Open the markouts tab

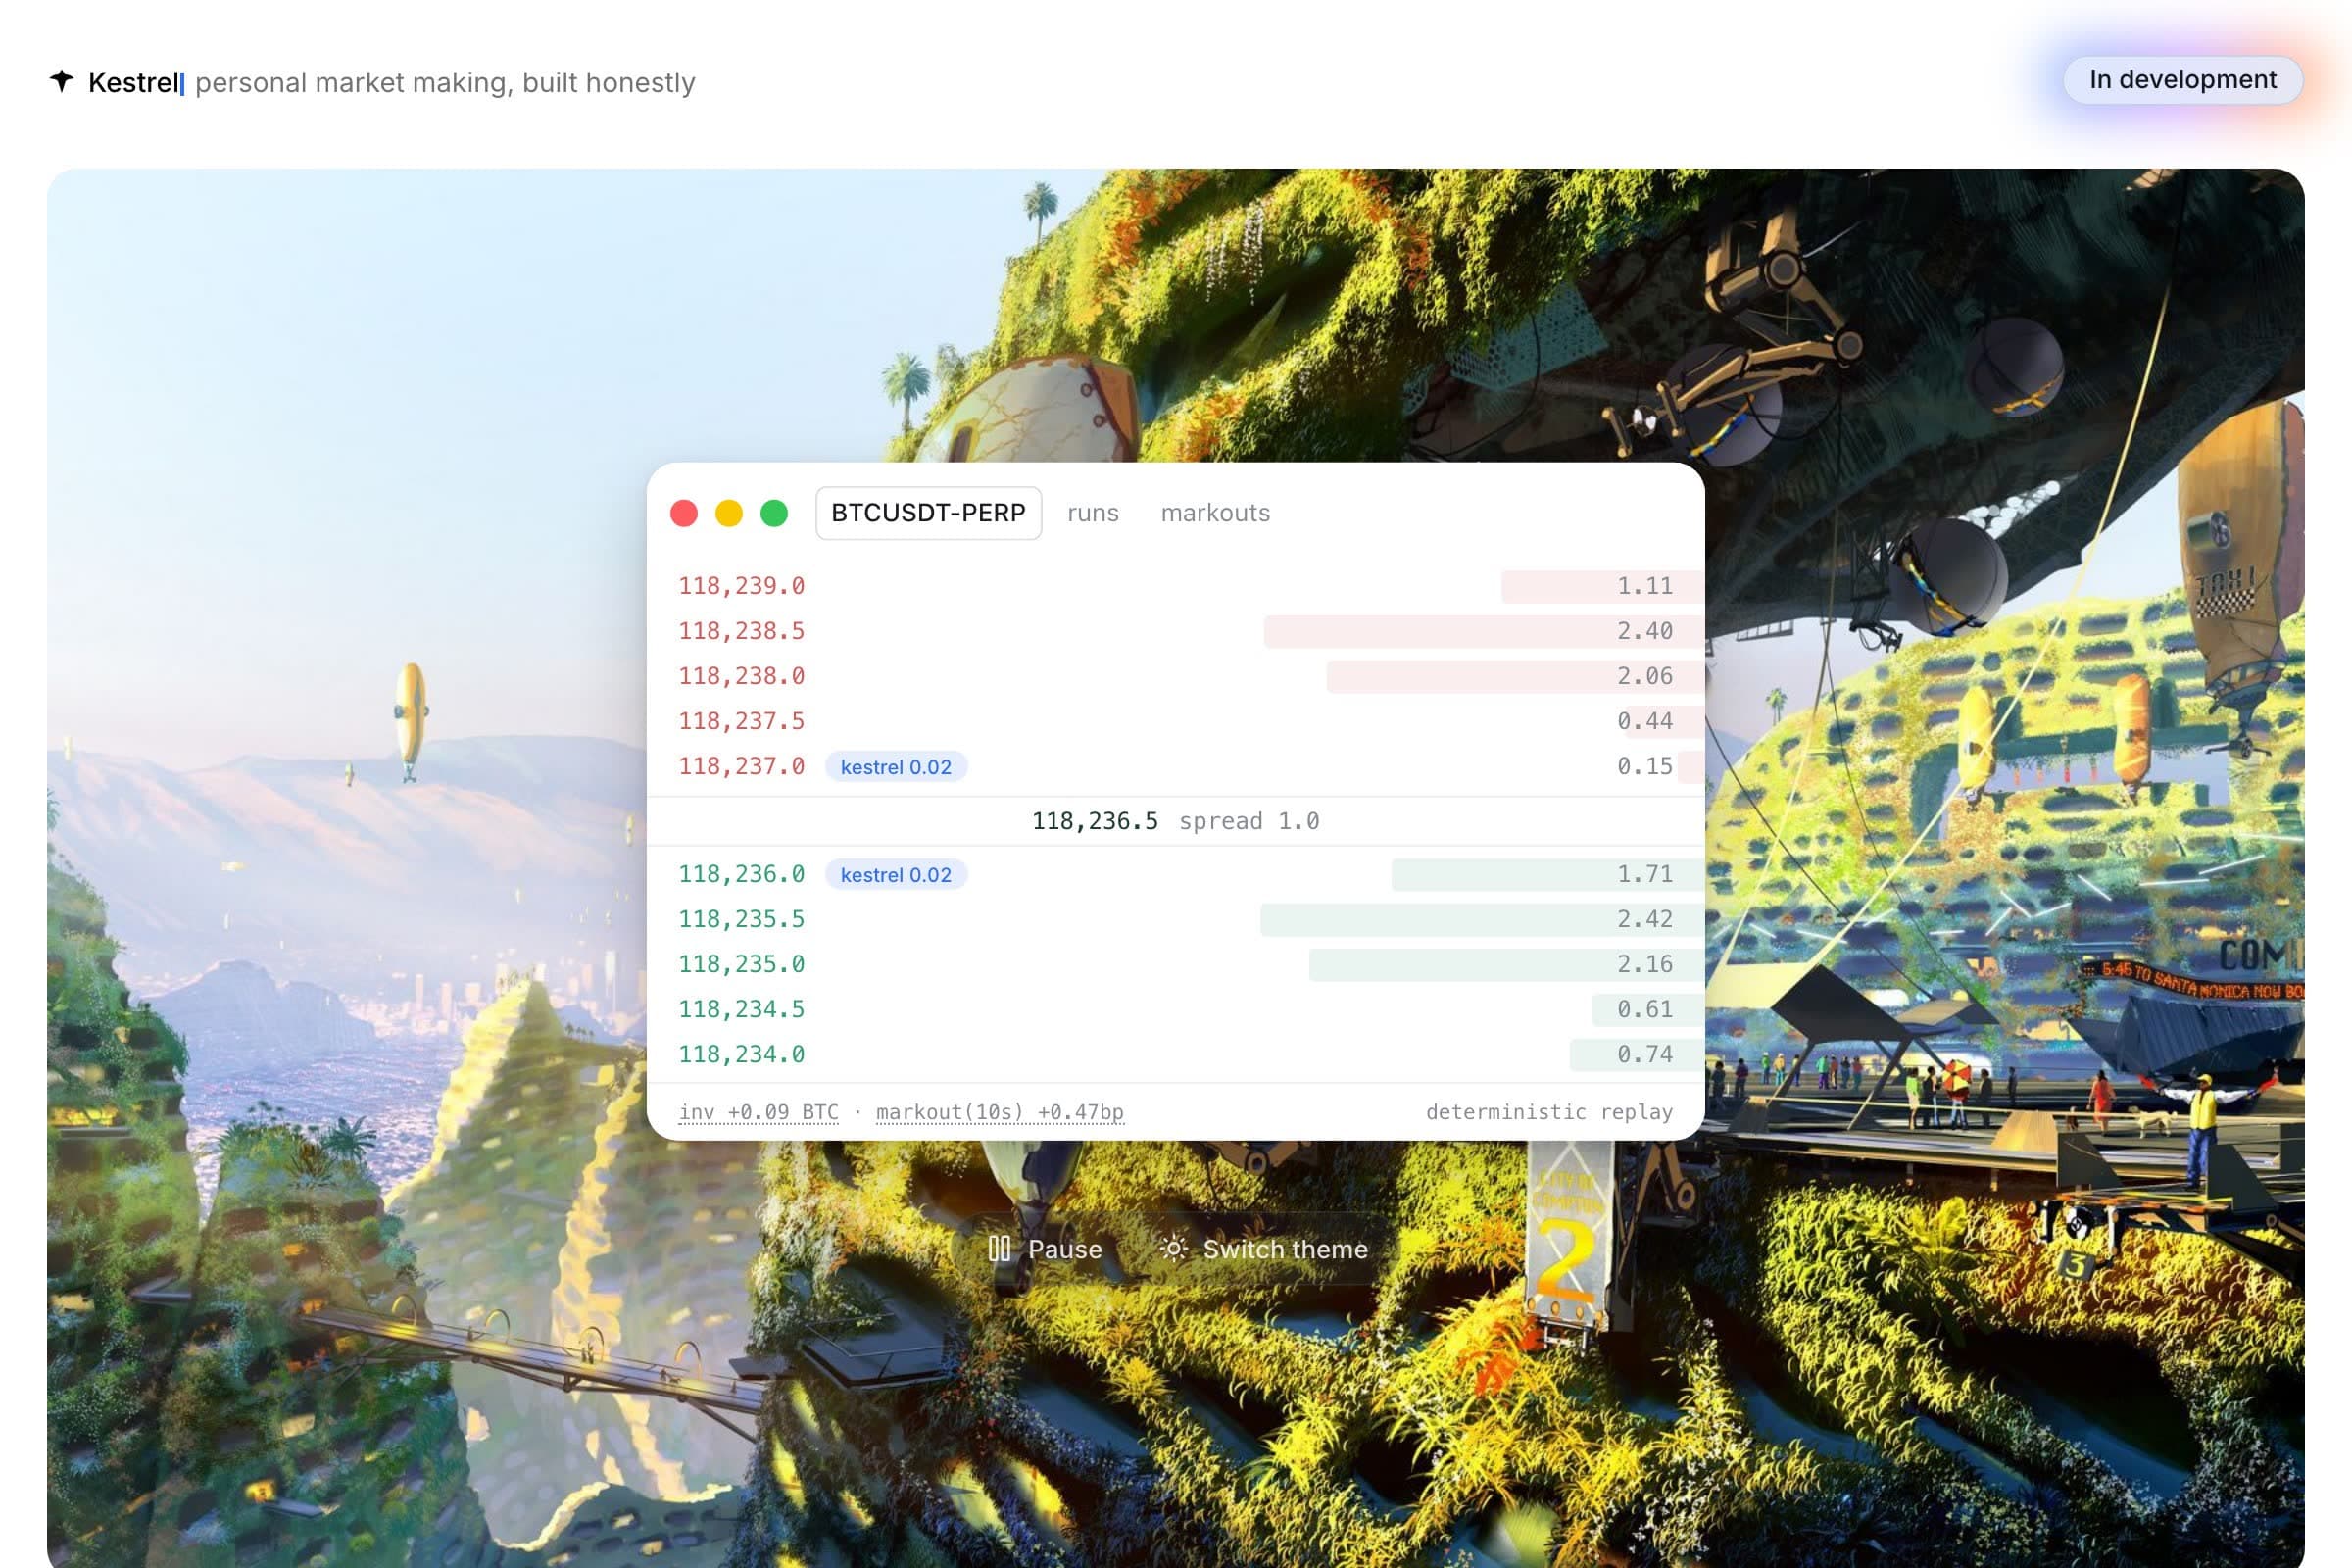[x=1215, y=513]
